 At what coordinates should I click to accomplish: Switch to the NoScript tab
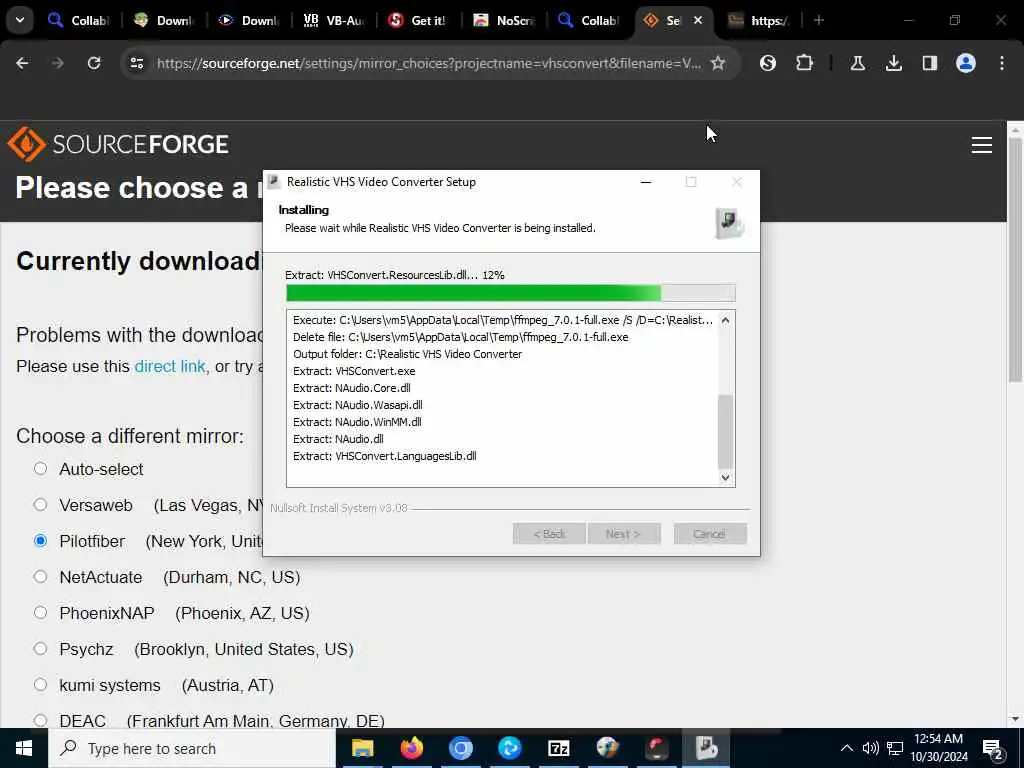coord(504,20)
